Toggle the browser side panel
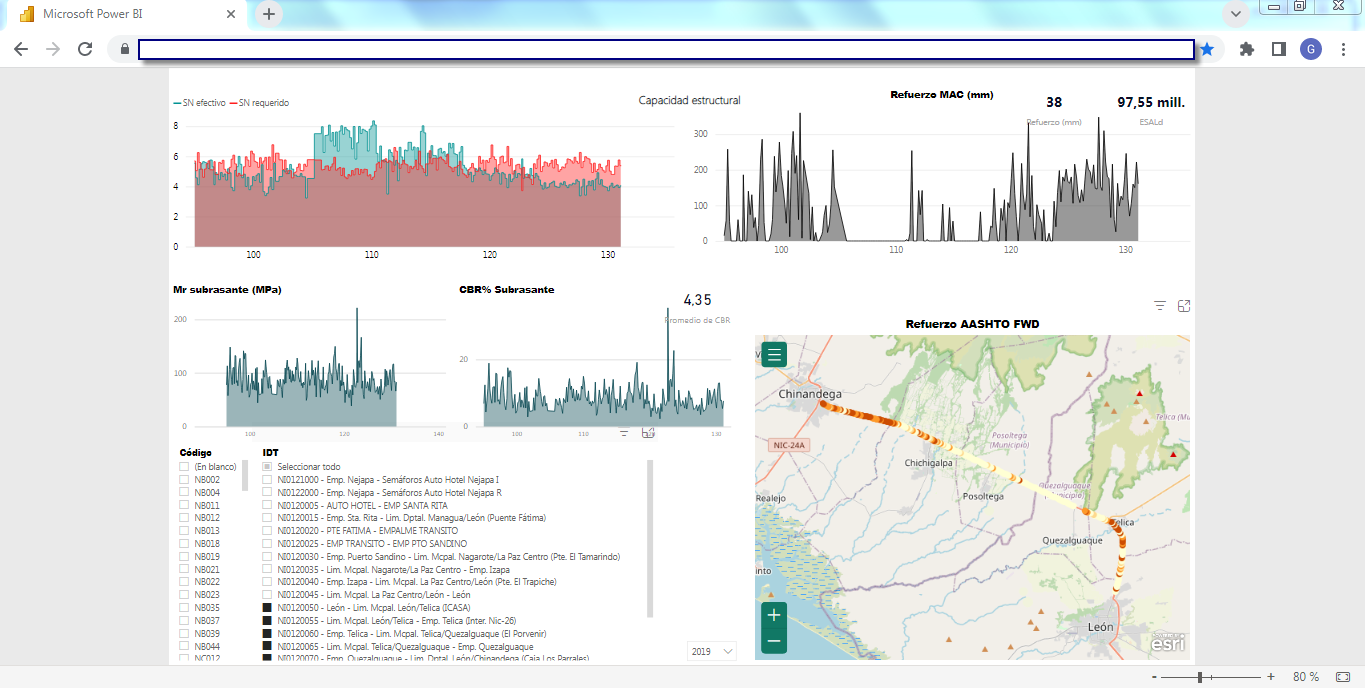The width and height of the screenshot is (1365, 688). (1278, 49)
